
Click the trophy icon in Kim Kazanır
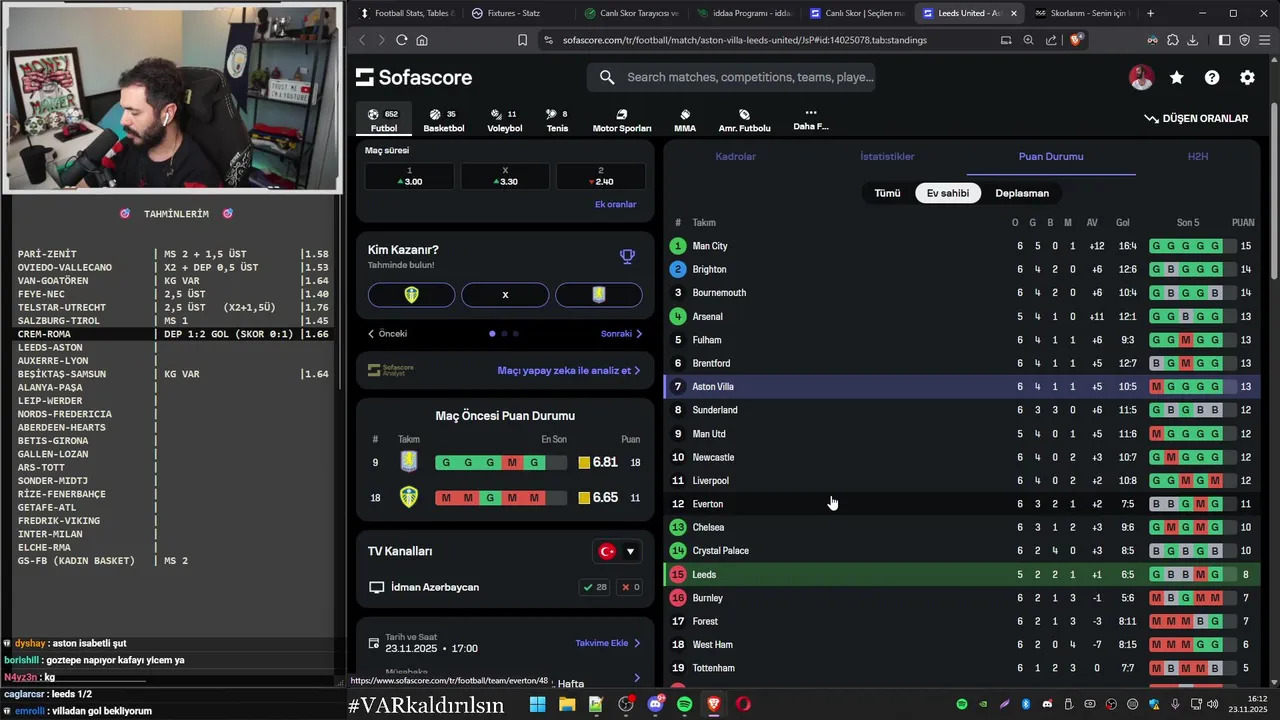click(x=627, y=256)
